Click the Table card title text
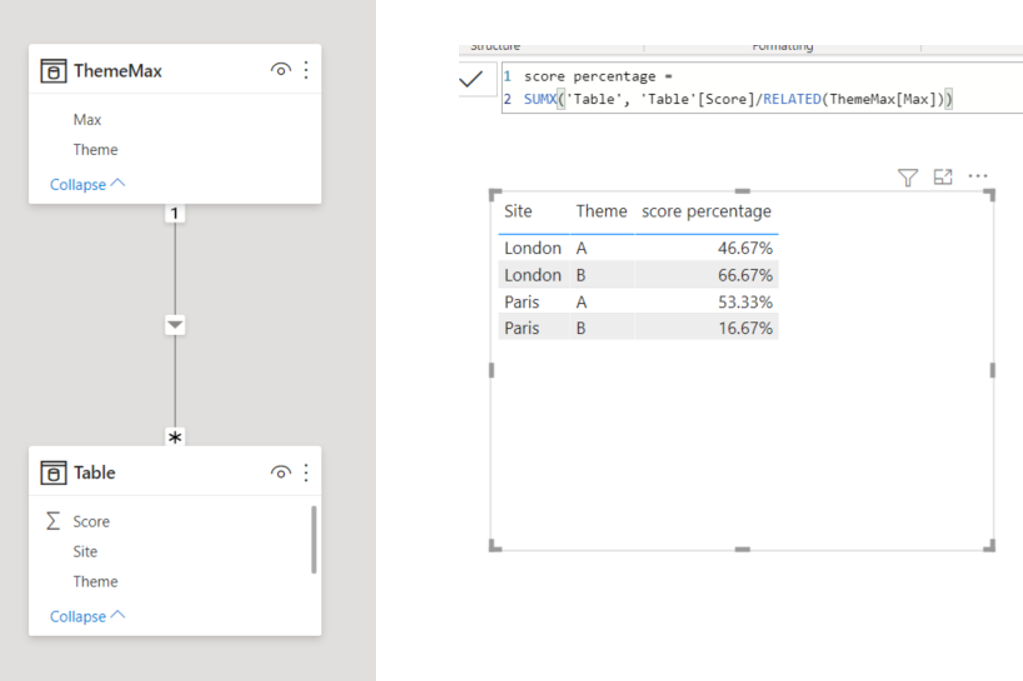The height and width of the screenshot is (681, 1023). (95, 472)
